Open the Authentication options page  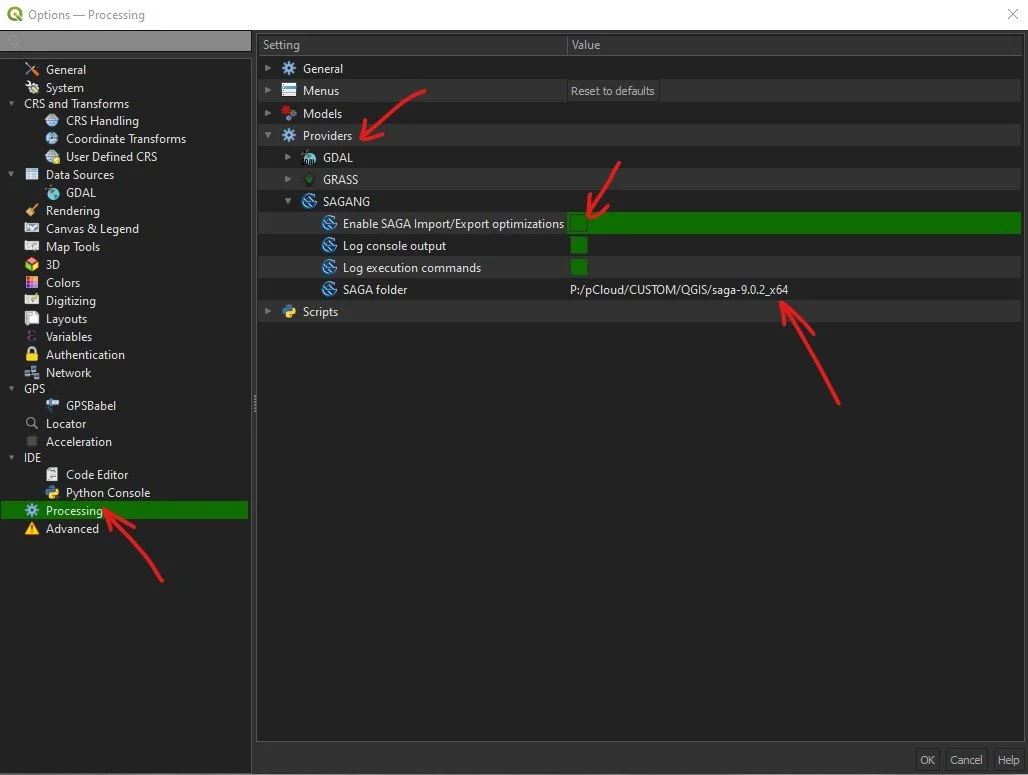point(85,355)
